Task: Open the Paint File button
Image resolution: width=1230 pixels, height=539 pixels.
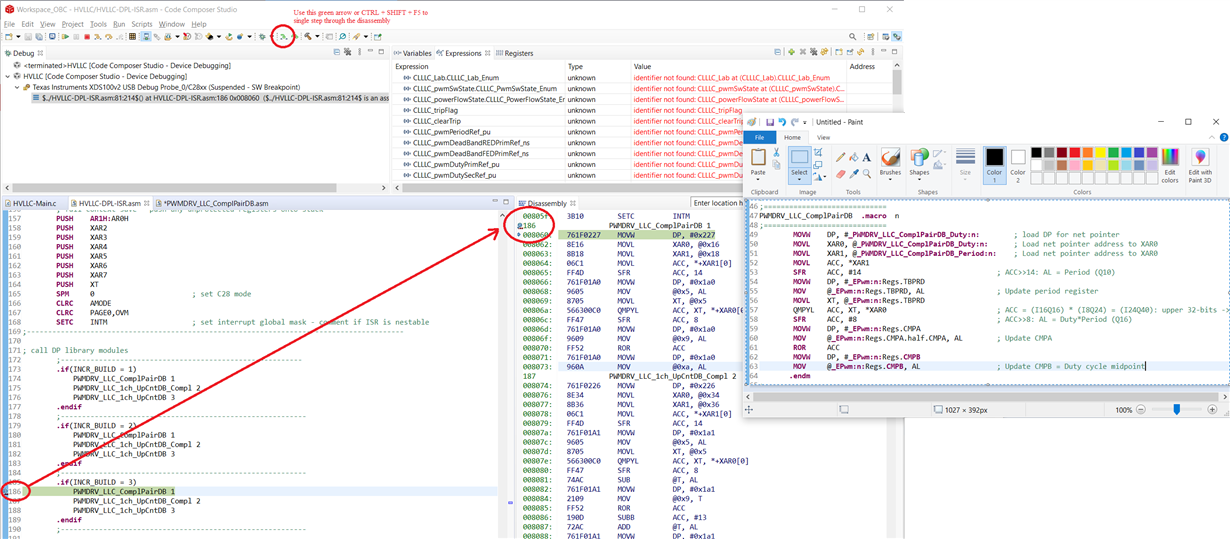Action: point(759,137)
